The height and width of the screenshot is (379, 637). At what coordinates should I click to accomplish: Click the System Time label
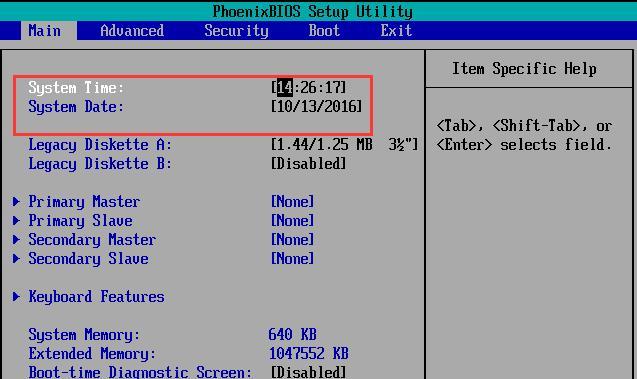76,87
